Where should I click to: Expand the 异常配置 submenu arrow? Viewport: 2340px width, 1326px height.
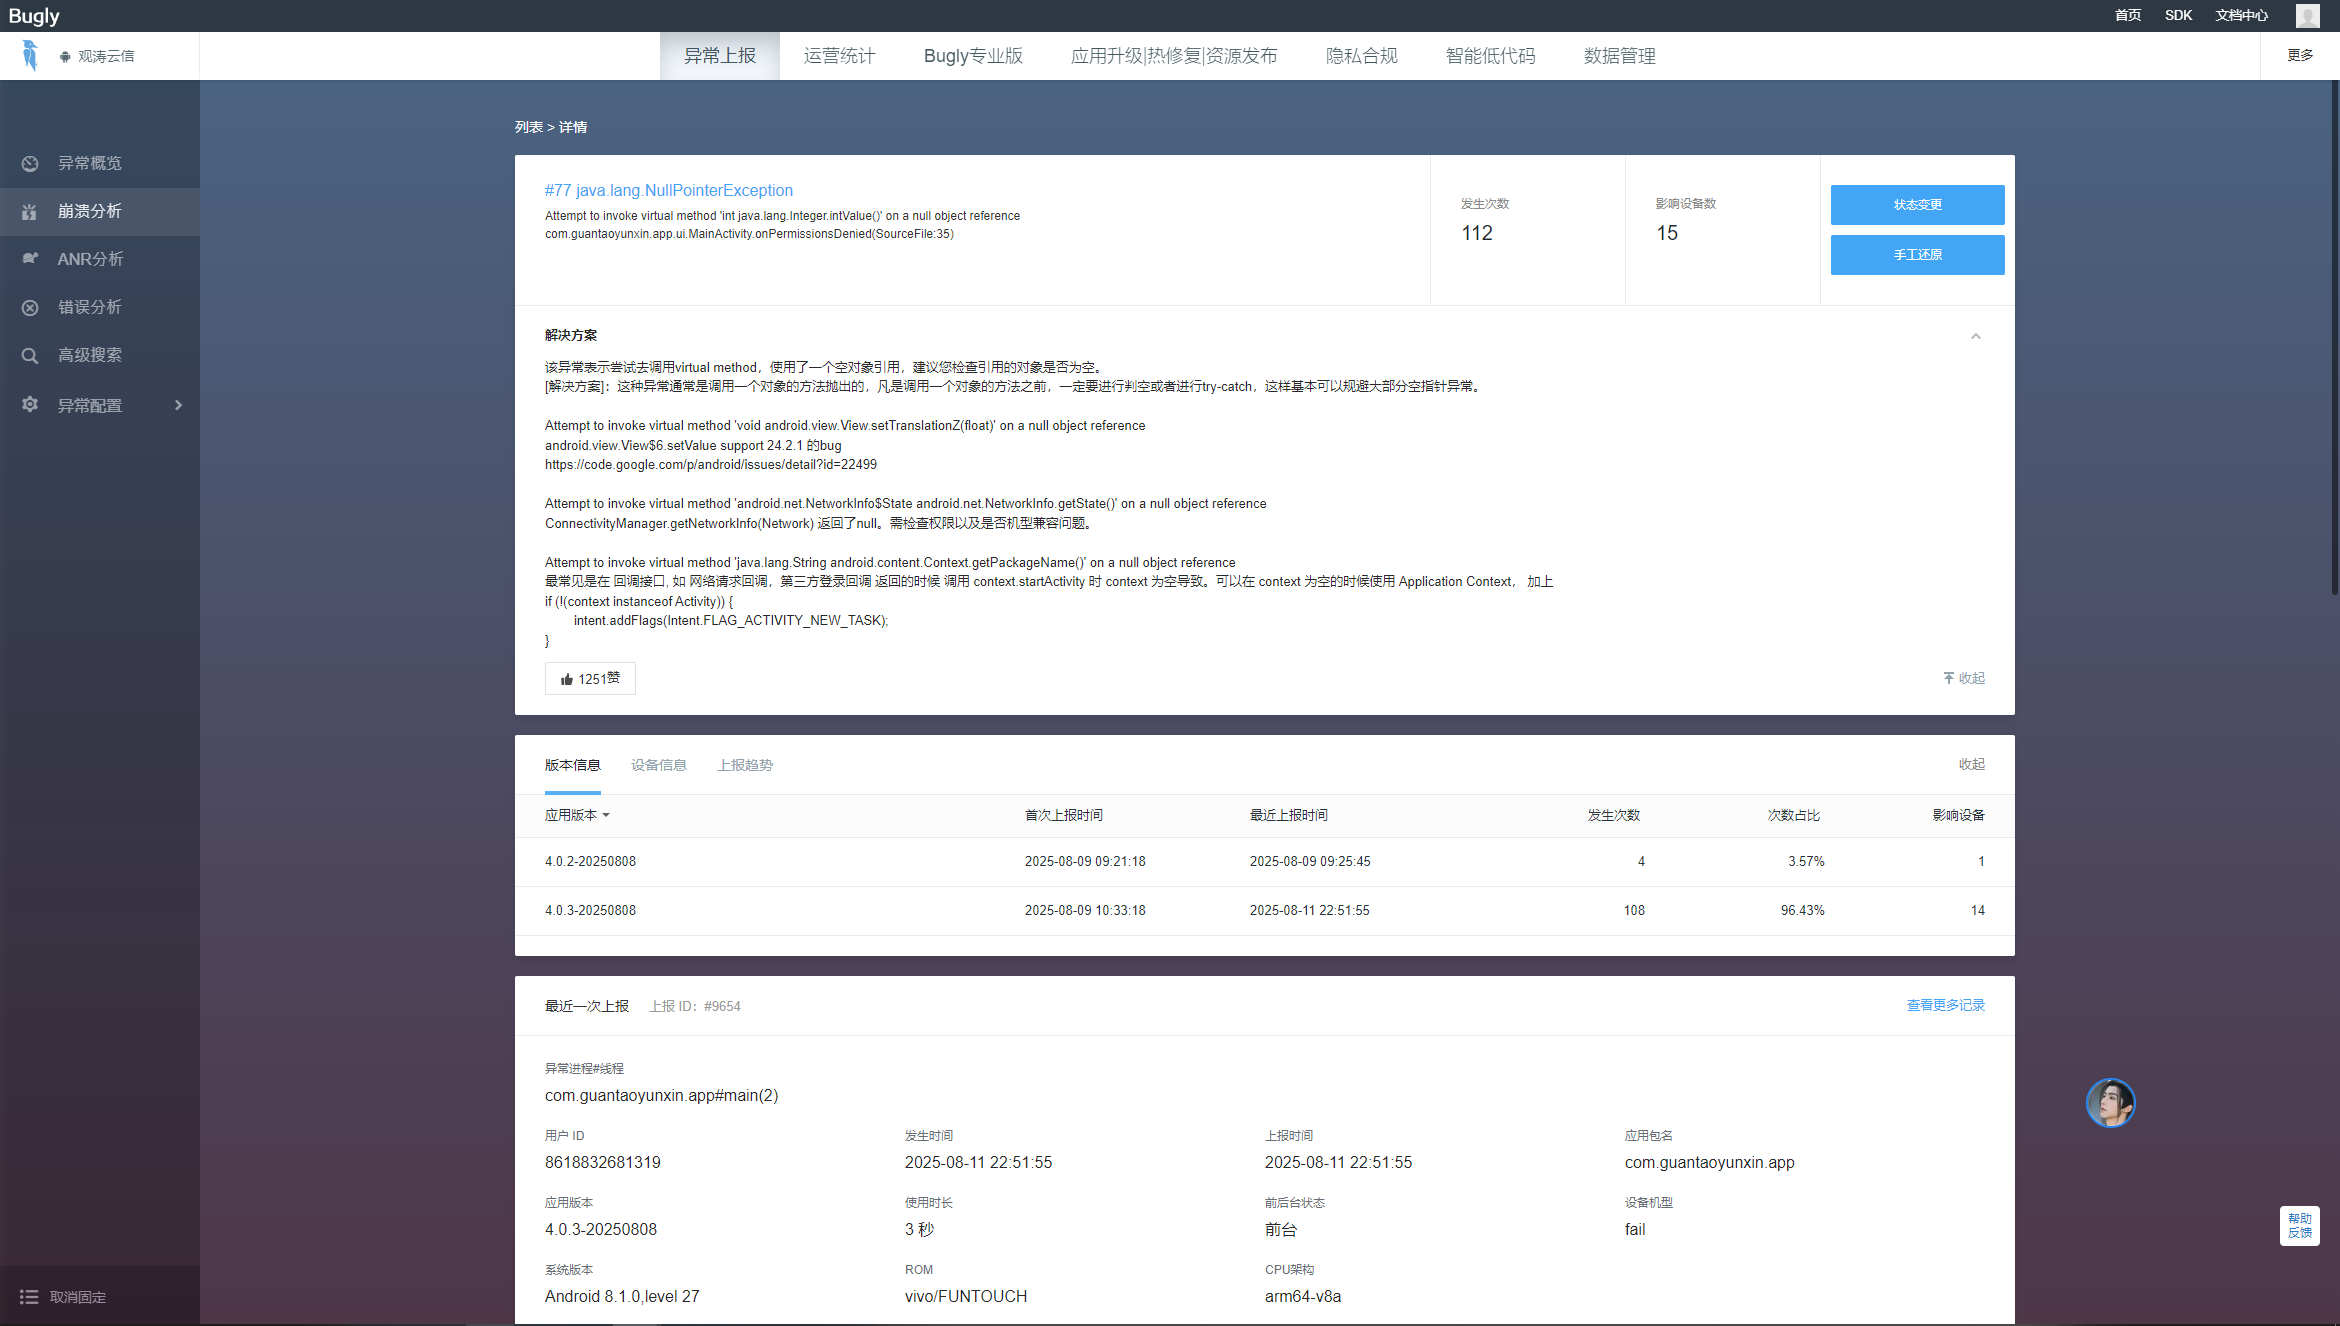[178, 405]
